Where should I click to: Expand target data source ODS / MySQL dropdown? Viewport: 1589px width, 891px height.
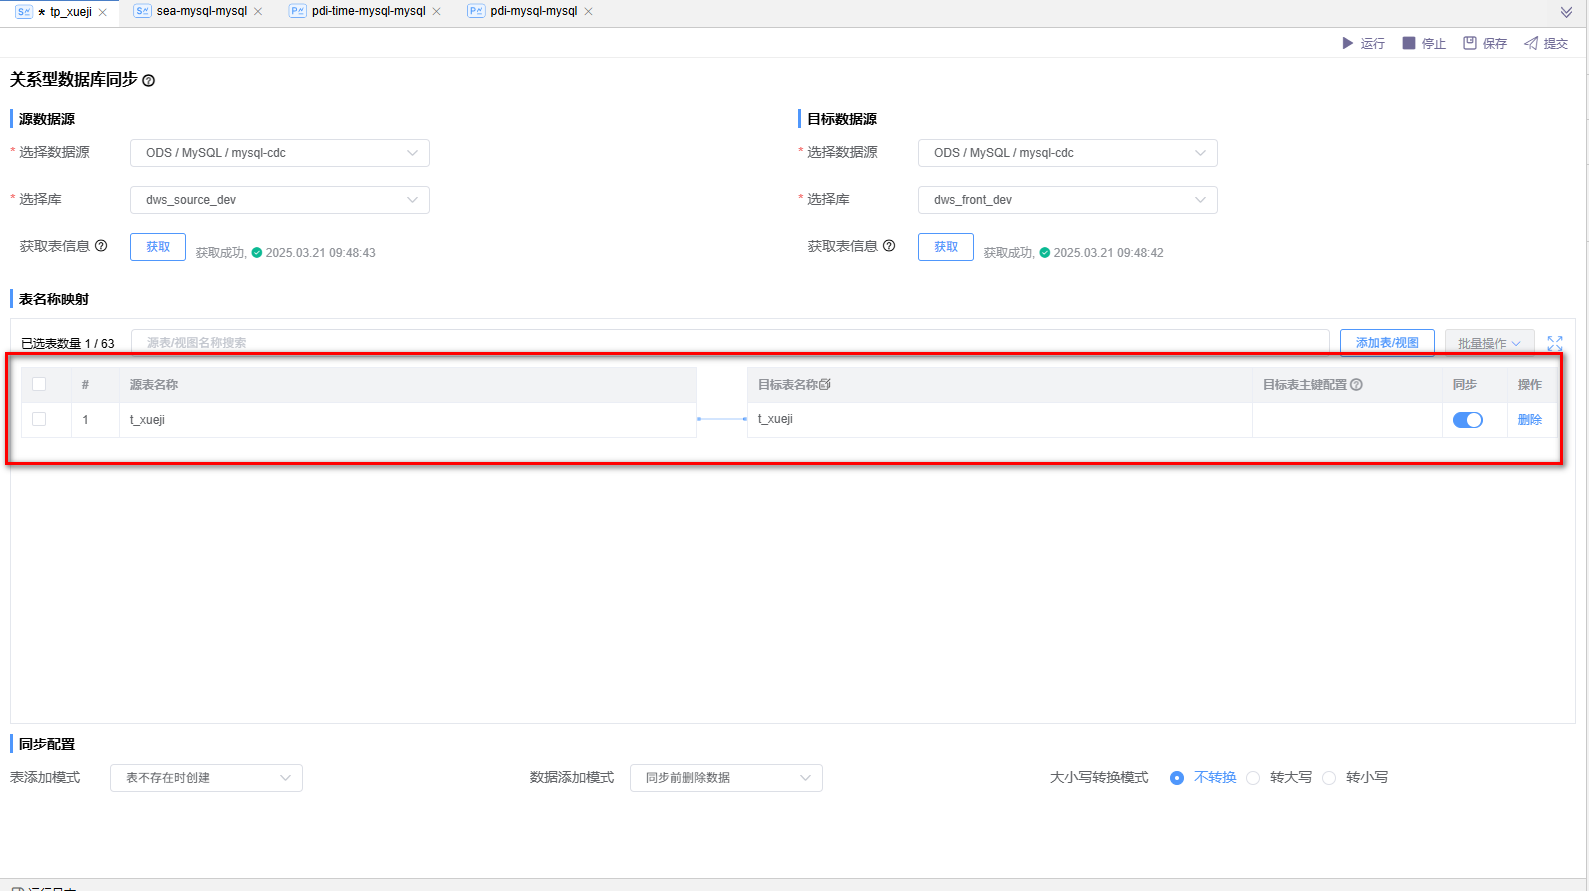[x=1067, y=153]
